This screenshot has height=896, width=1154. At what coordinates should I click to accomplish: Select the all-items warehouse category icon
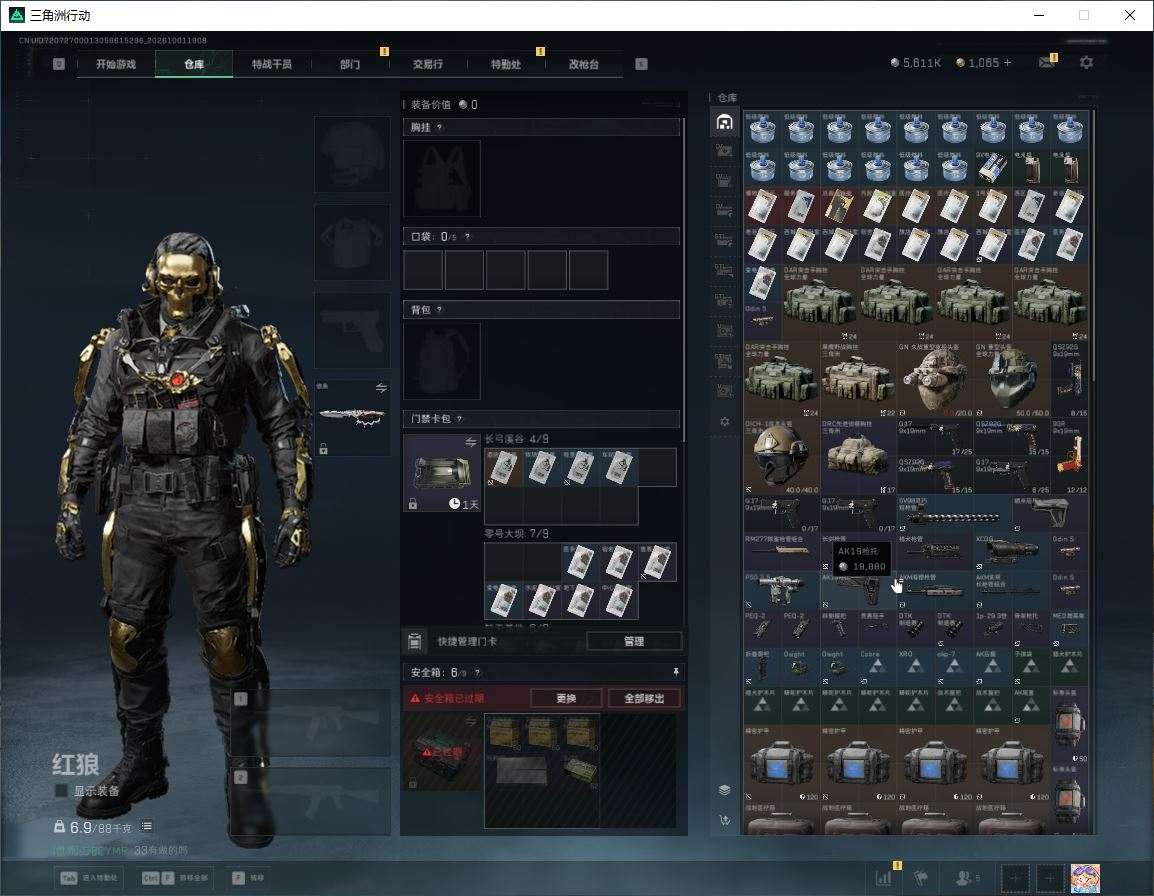click(x=724, y=122)
